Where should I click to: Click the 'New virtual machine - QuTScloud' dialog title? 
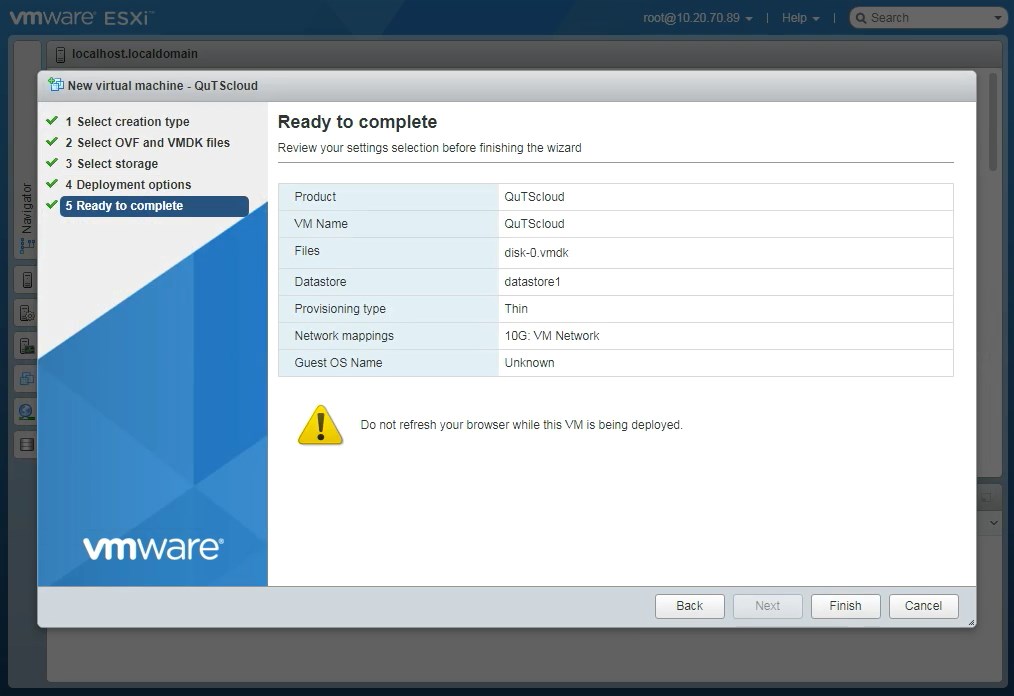(x=162, y=85)
